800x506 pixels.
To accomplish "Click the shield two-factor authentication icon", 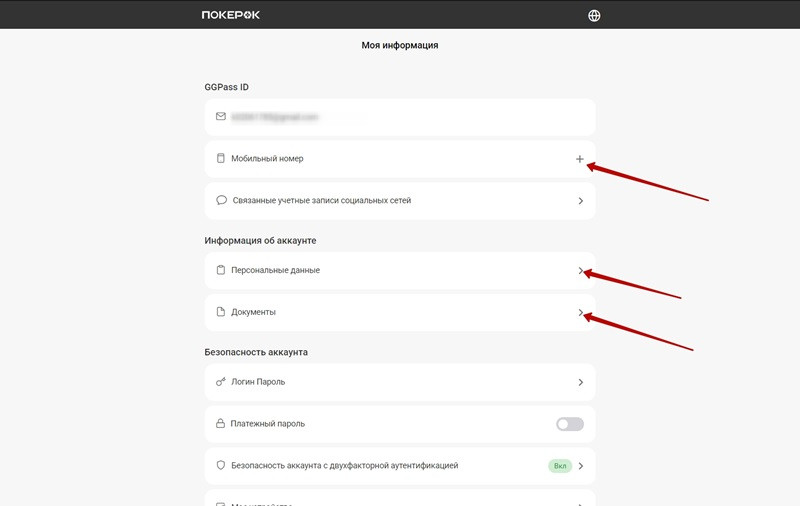I will click(221, 466).
